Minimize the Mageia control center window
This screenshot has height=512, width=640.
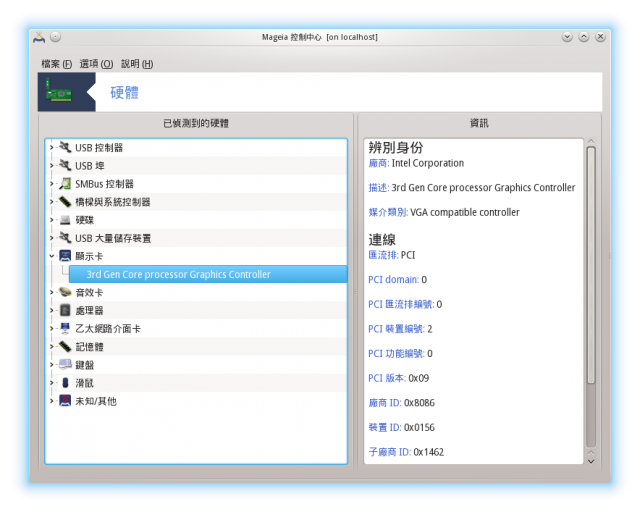[x=567, y=37]
